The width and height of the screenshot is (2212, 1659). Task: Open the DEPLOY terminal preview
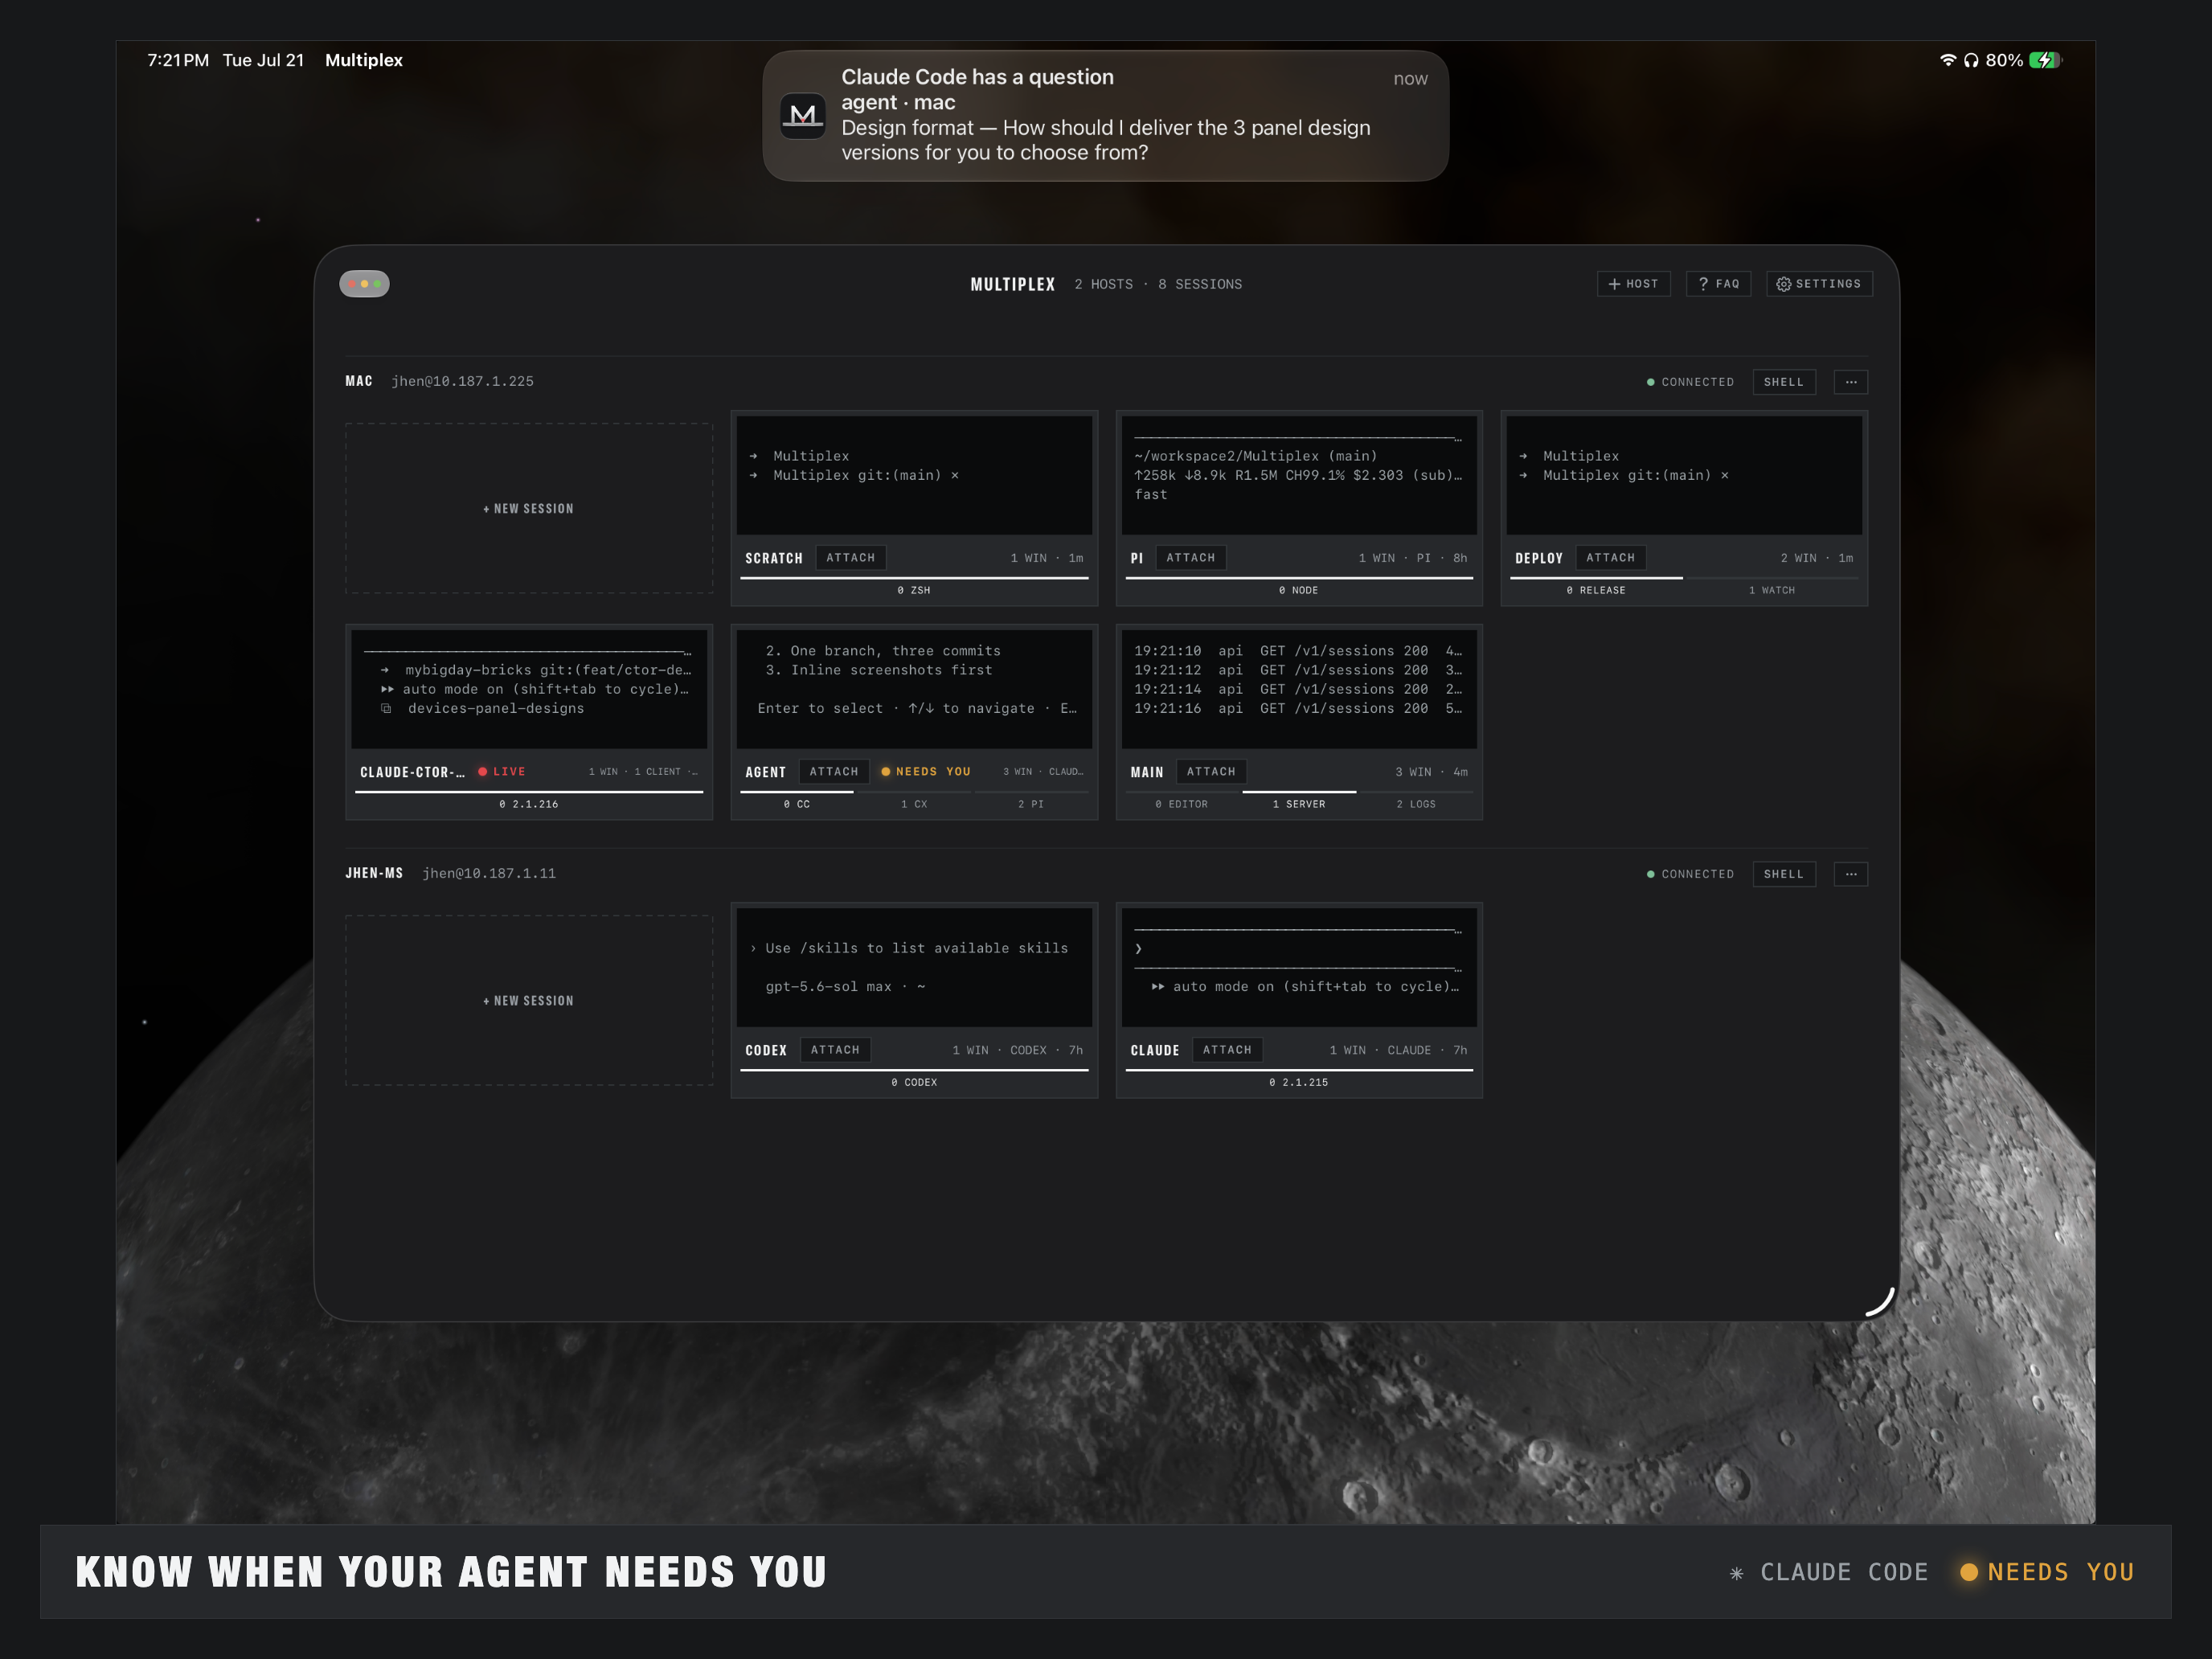click(x=1684, y=475)
